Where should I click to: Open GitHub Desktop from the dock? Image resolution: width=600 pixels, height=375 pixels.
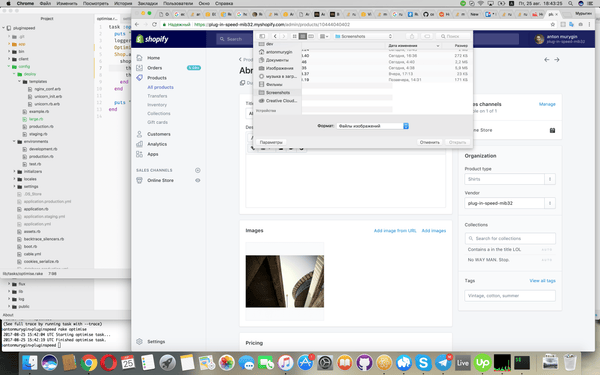click(365, 362)
